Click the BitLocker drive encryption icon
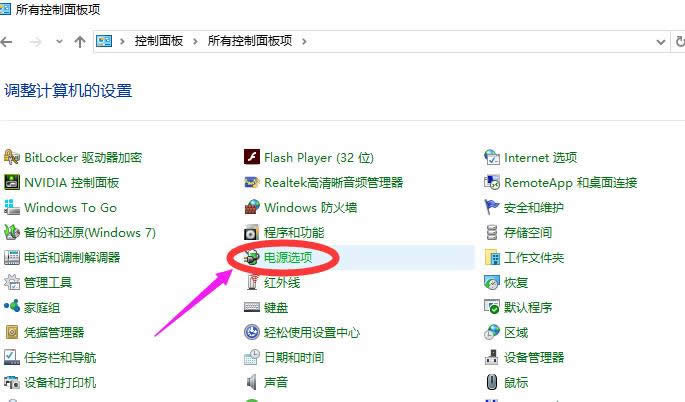Screen dimensions: 685x402 (x=12, y=157)
